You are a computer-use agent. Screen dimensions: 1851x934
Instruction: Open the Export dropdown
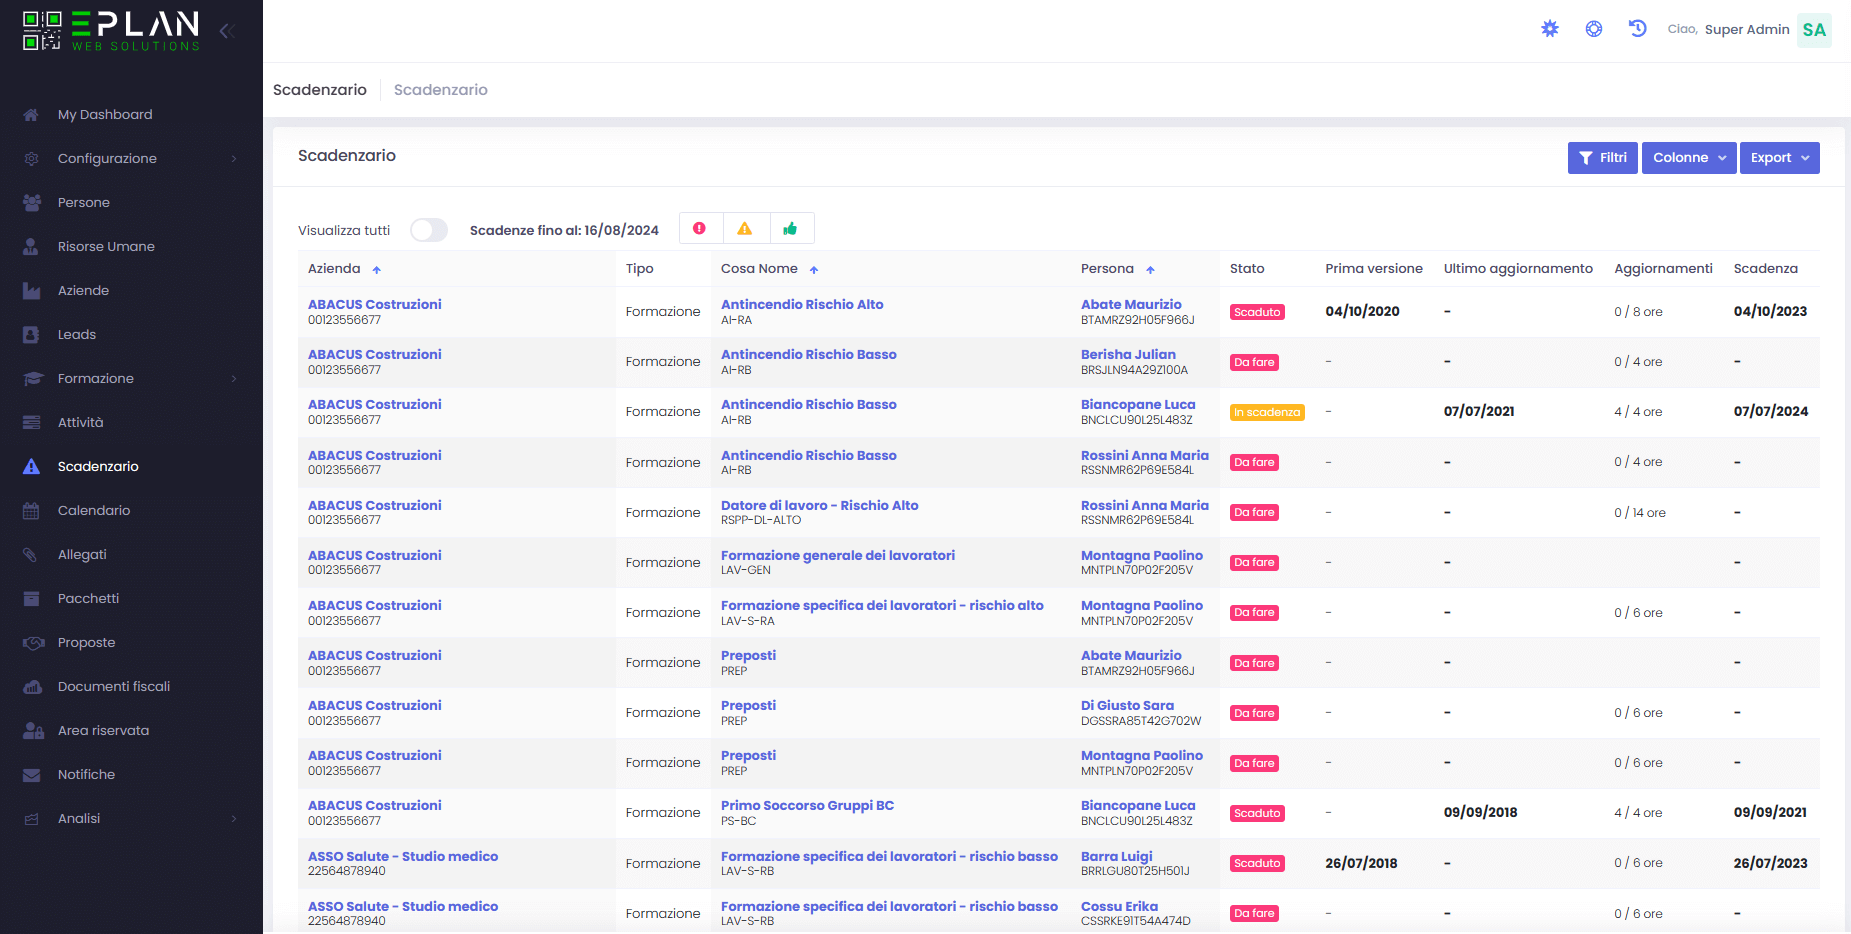[1780, 158]
